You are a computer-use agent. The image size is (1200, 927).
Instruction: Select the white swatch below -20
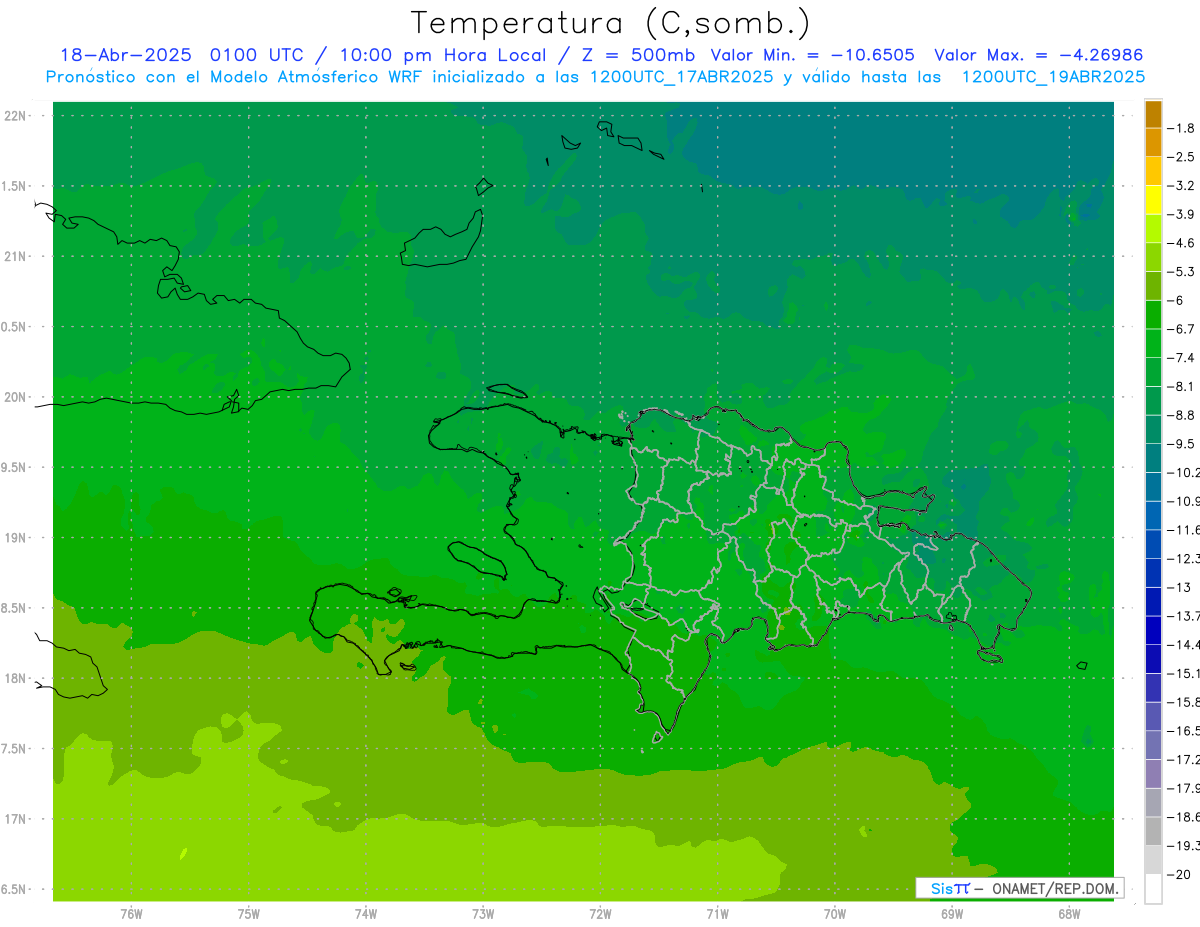[1153, 889]
